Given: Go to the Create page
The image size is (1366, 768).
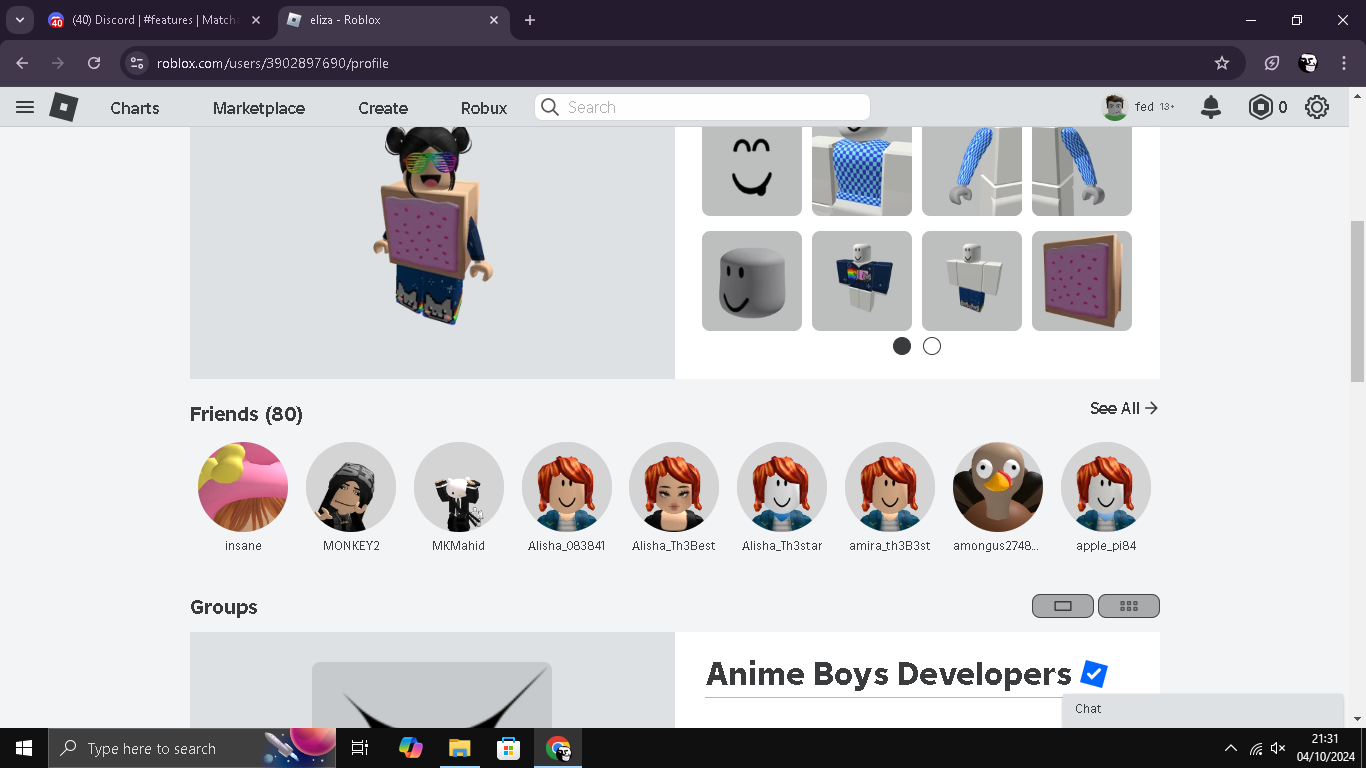Looking at the screenshot, I should pos(383,108).
